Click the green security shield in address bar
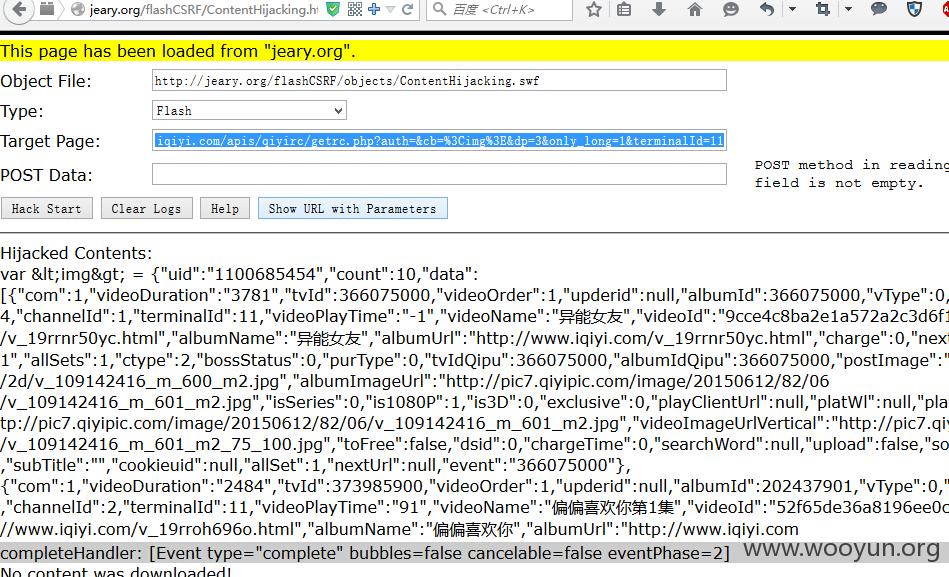This screenshot has height=577, width=949. (332, 9)
